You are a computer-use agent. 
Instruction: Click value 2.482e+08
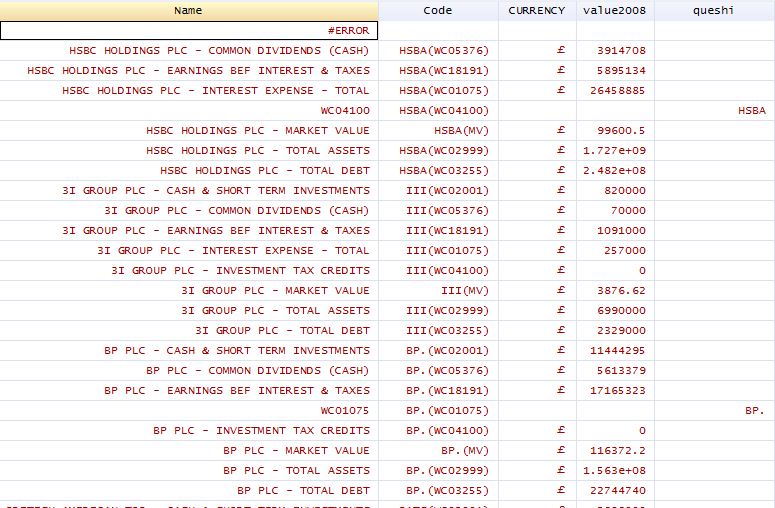615,170
